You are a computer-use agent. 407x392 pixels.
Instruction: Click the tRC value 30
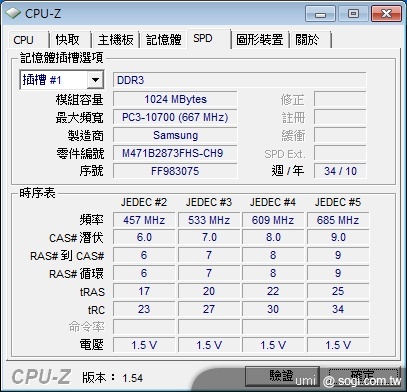coord(273,309)
